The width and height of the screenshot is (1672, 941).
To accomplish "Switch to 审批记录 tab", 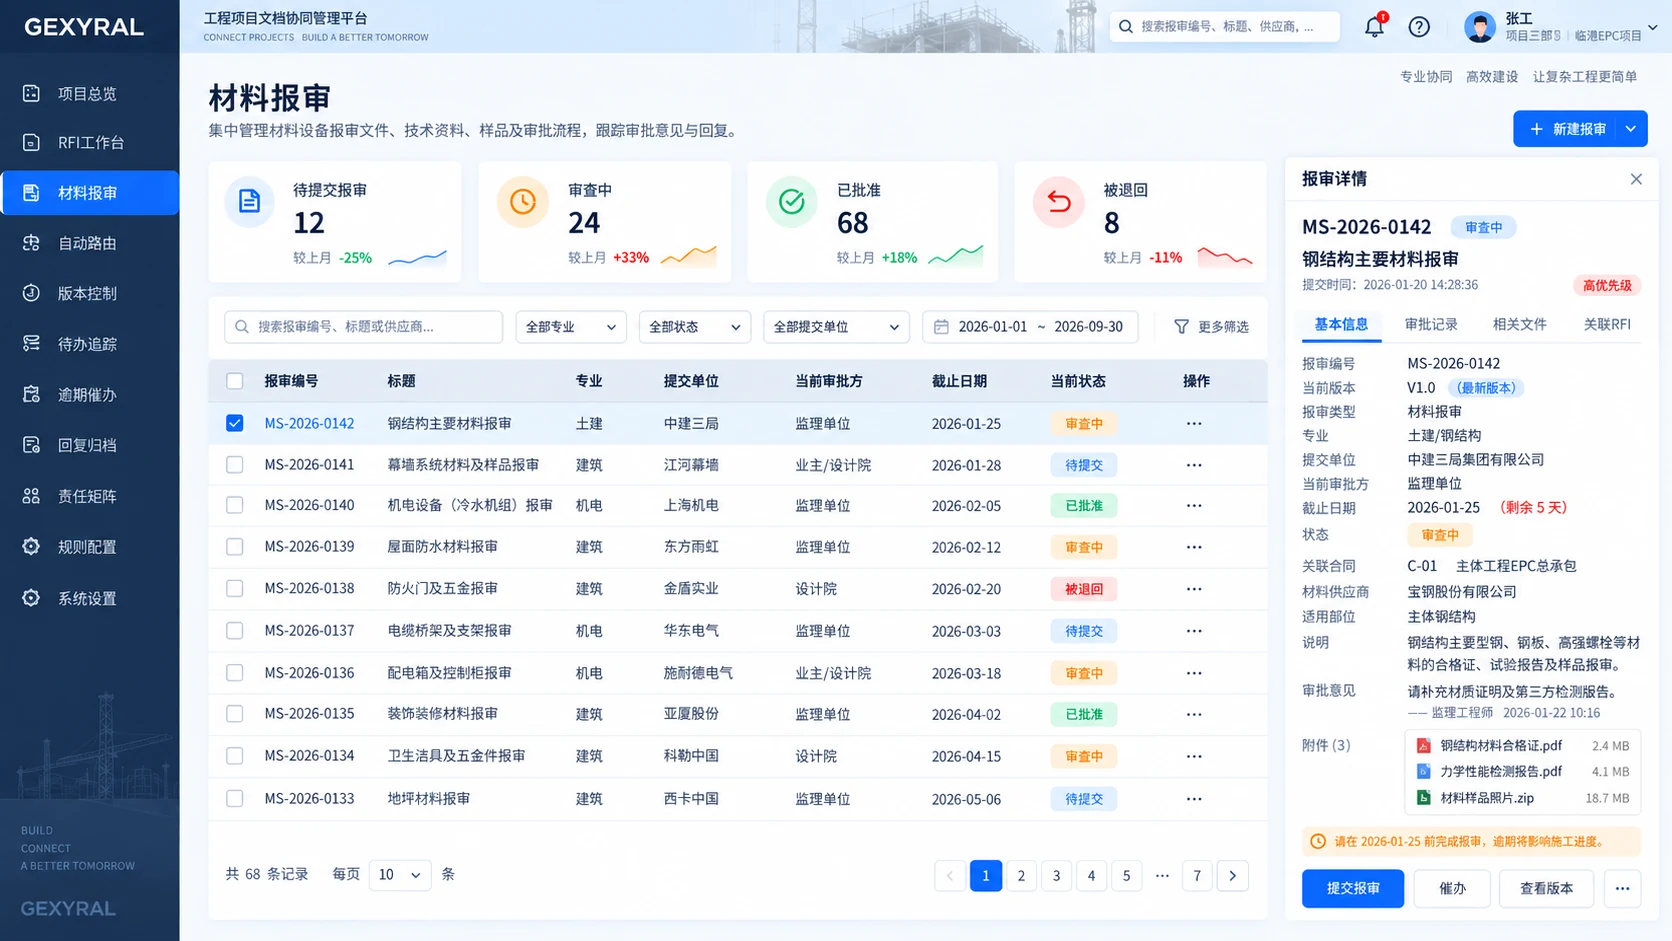I will (x=1431, y=324).
